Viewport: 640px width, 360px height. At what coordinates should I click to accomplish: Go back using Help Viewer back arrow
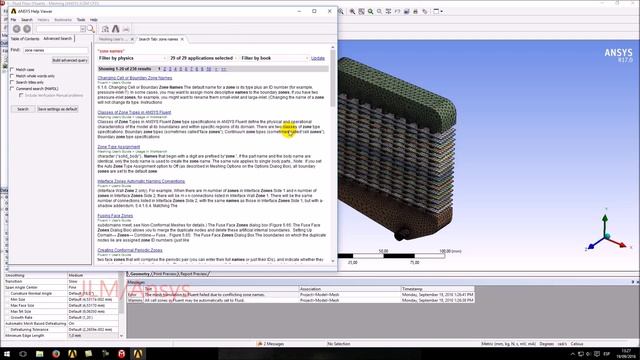[16, 29]
